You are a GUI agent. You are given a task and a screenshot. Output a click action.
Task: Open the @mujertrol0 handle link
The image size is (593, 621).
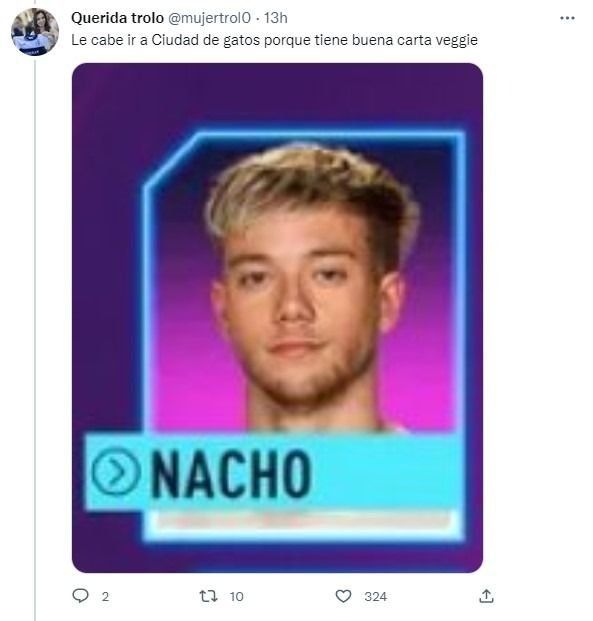tap(210, 18)
